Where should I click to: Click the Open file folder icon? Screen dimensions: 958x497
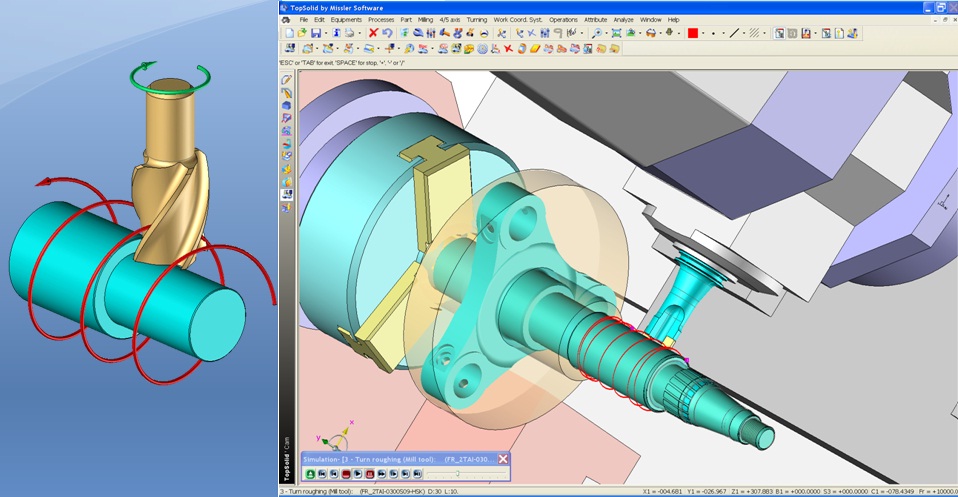click(302, 33)
